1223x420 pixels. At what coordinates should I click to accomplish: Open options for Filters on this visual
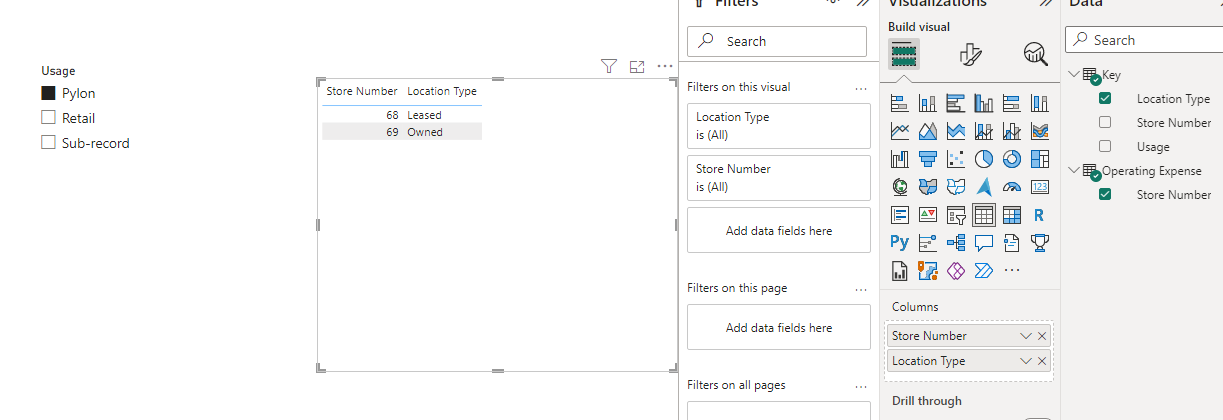coord(861,88)
